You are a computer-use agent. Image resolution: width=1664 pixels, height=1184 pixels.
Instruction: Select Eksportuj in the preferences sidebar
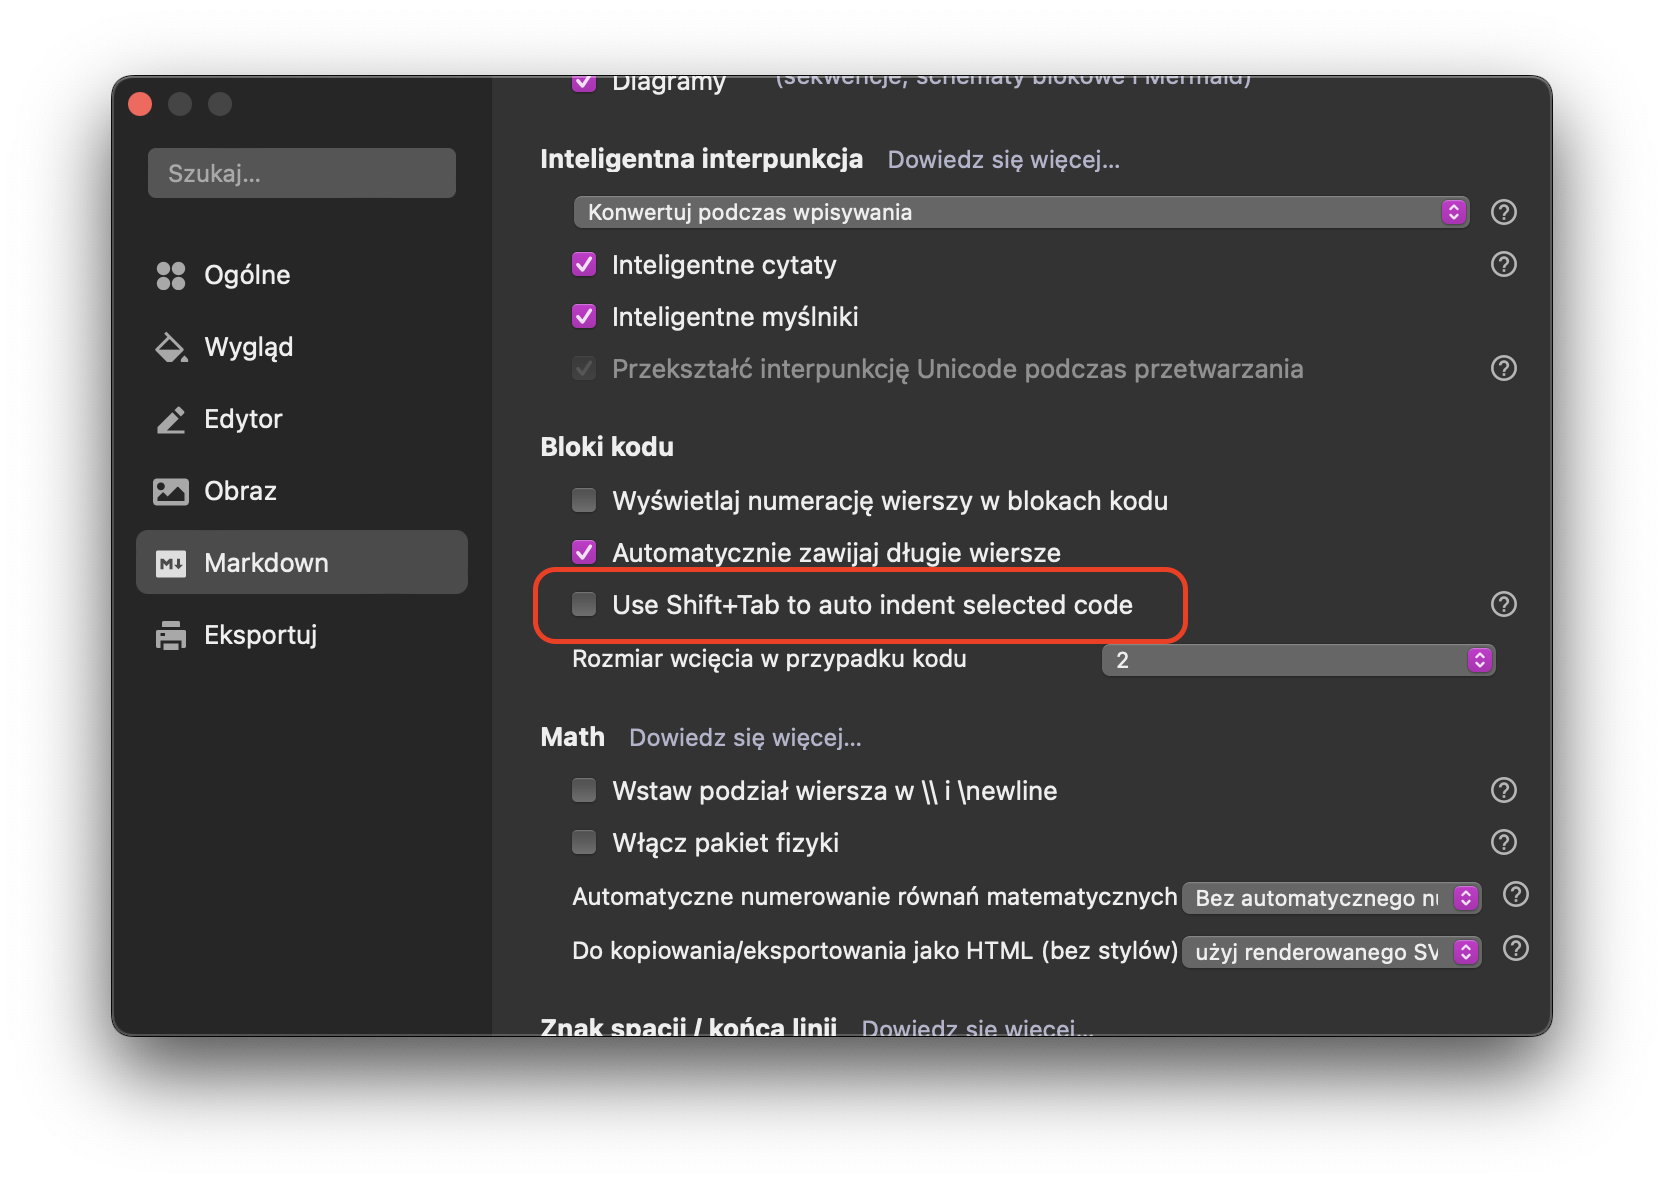[x=261, y=634]
